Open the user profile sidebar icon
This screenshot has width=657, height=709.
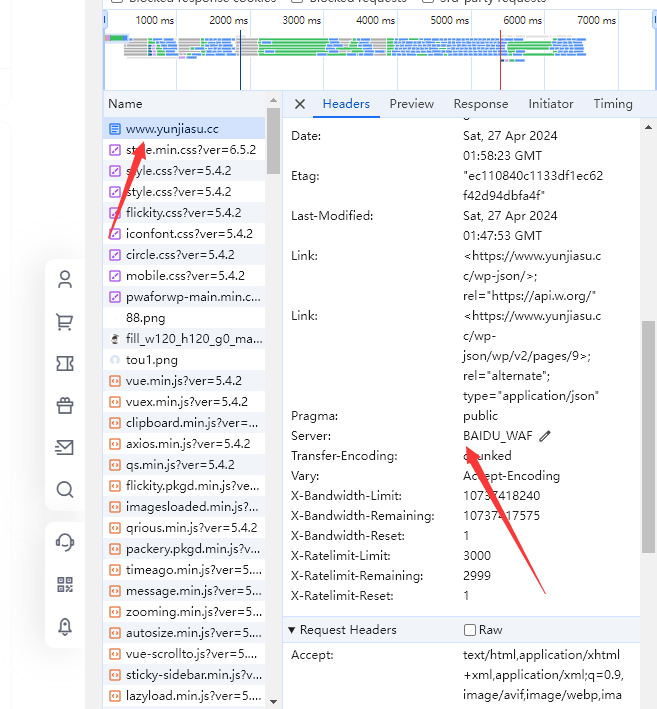click(65, 279)
